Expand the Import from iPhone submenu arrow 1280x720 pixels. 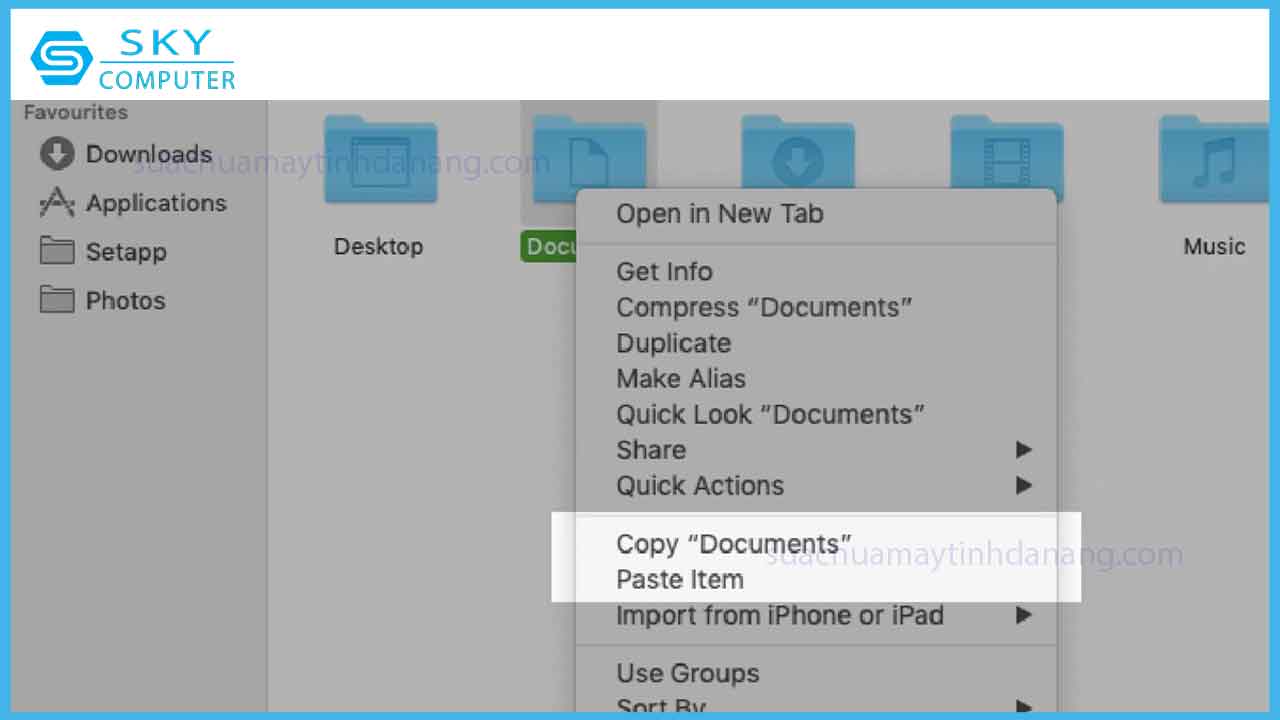(1024, 615)
